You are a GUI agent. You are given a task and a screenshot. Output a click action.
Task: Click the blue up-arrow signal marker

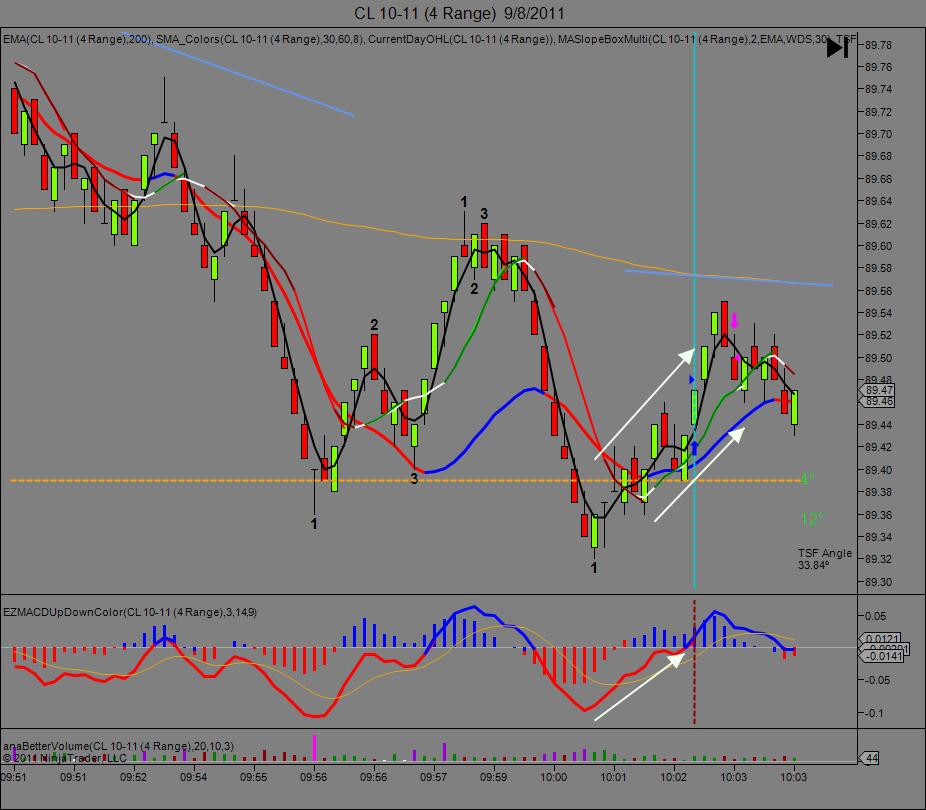click(694, 448)
